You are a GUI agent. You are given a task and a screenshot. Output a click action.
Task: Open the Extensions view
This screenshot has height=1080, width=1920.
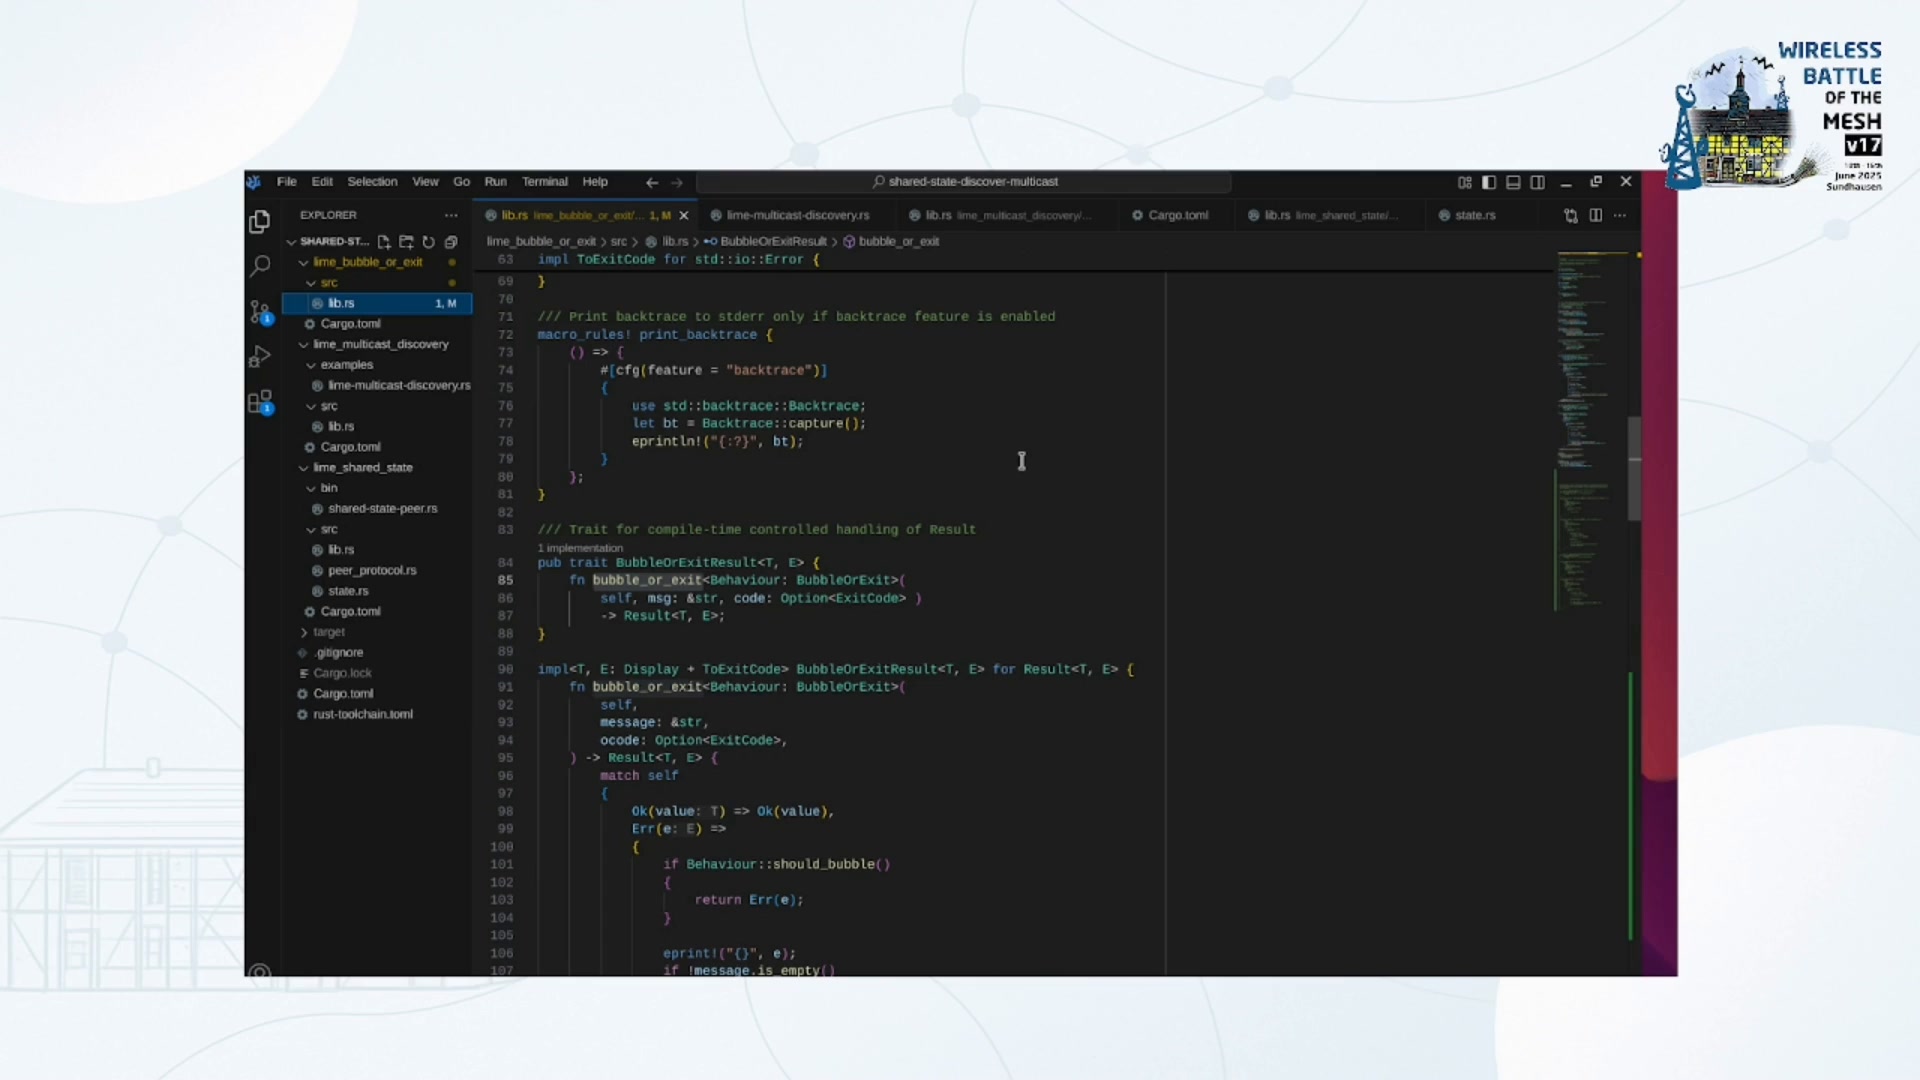[x=260, y=402]
